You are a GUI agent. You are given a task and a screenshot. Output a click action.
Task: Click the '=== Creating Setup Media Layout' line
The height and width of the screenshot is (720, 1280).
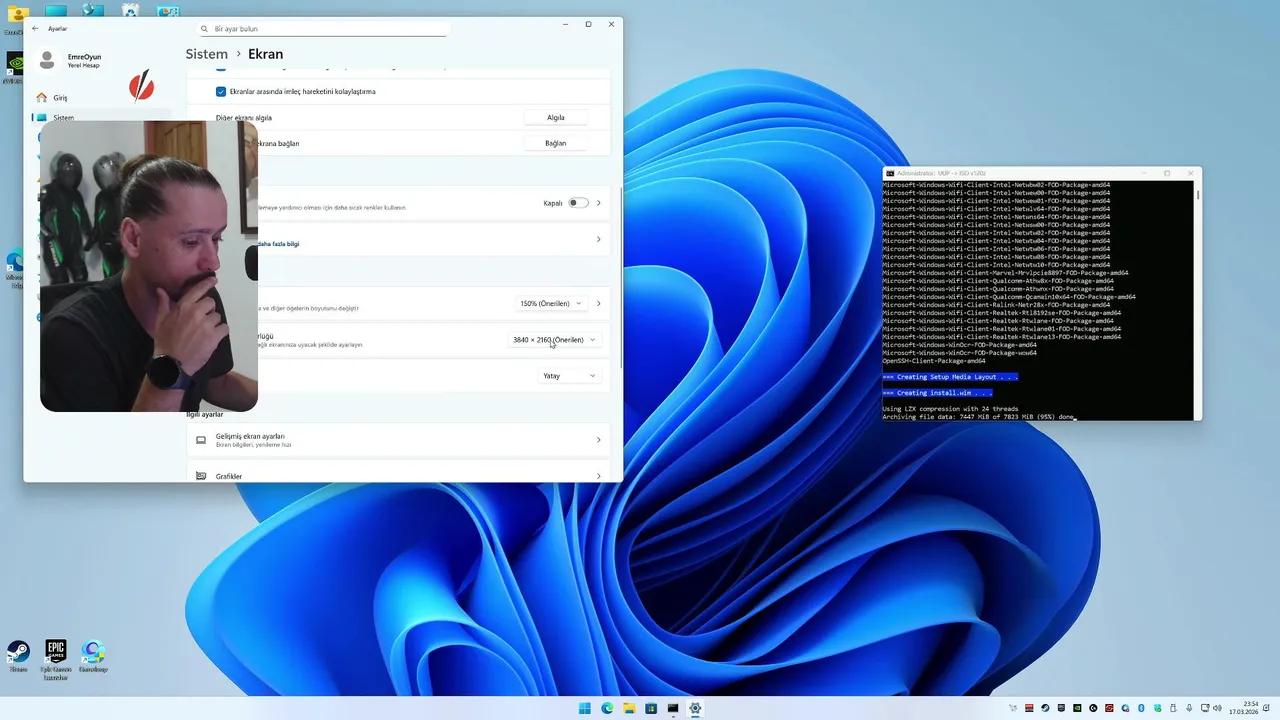pos(950,377)
